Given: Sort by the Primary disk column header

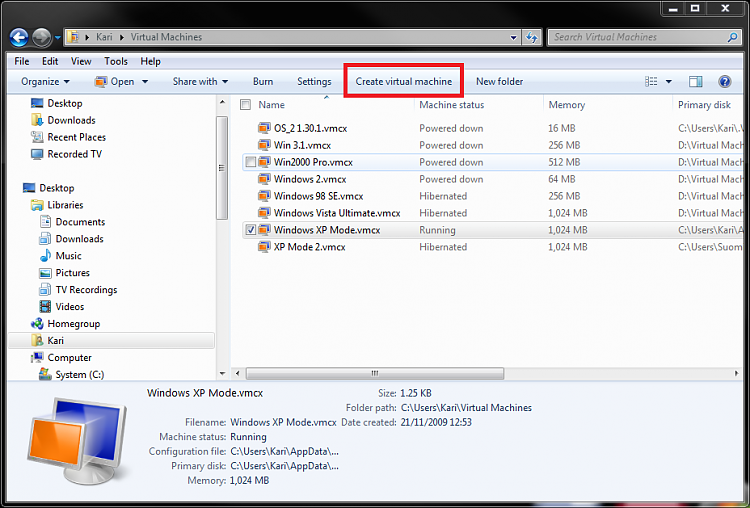Looking at the screenshot, I should click(704, 105).
